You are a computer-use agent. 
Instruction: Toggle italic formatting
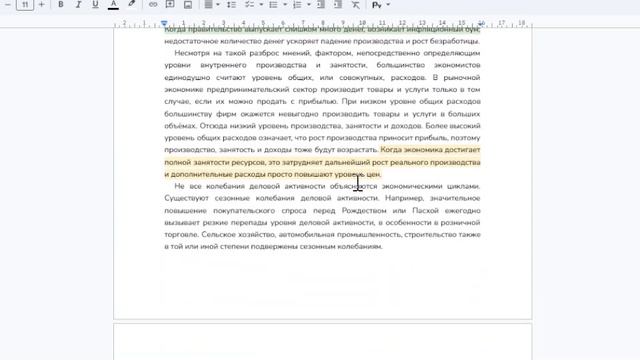[x=78, y=4]
